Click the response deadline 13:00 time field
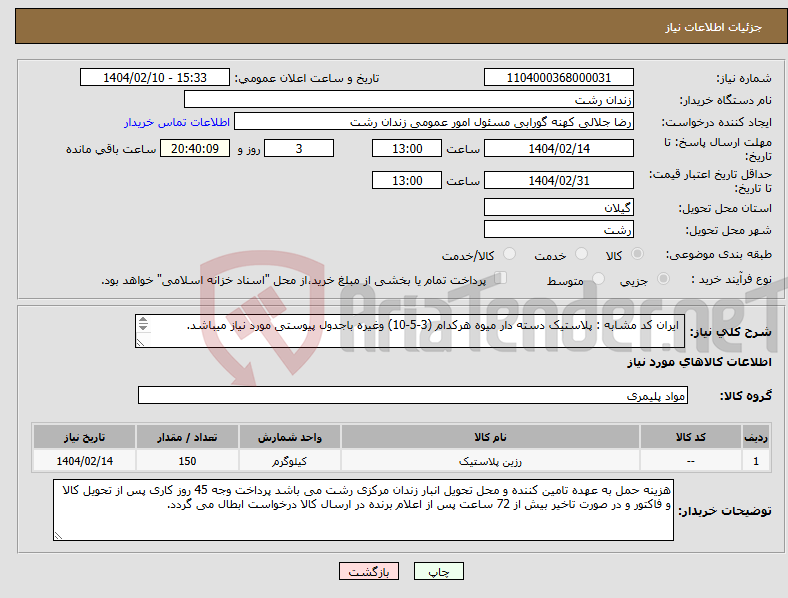 (x=407, y=148)
